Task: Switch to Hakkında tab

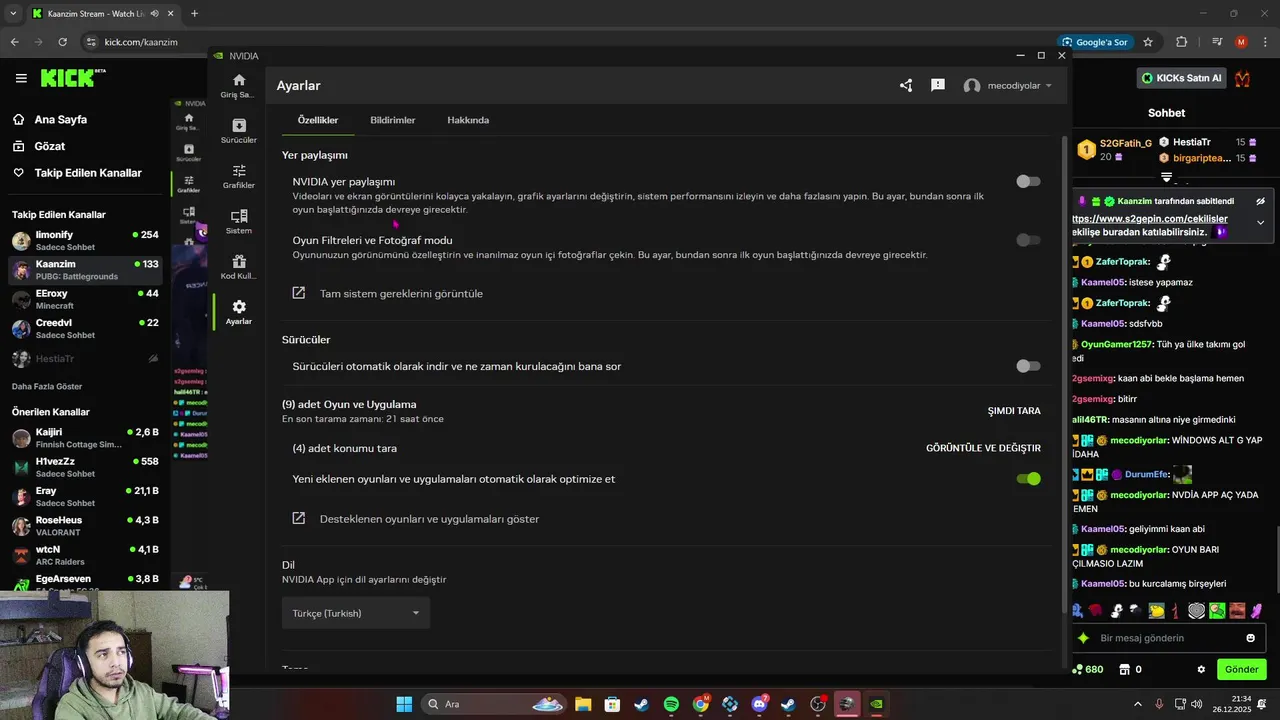Action: pyautogui.click(x=468, y=120)
